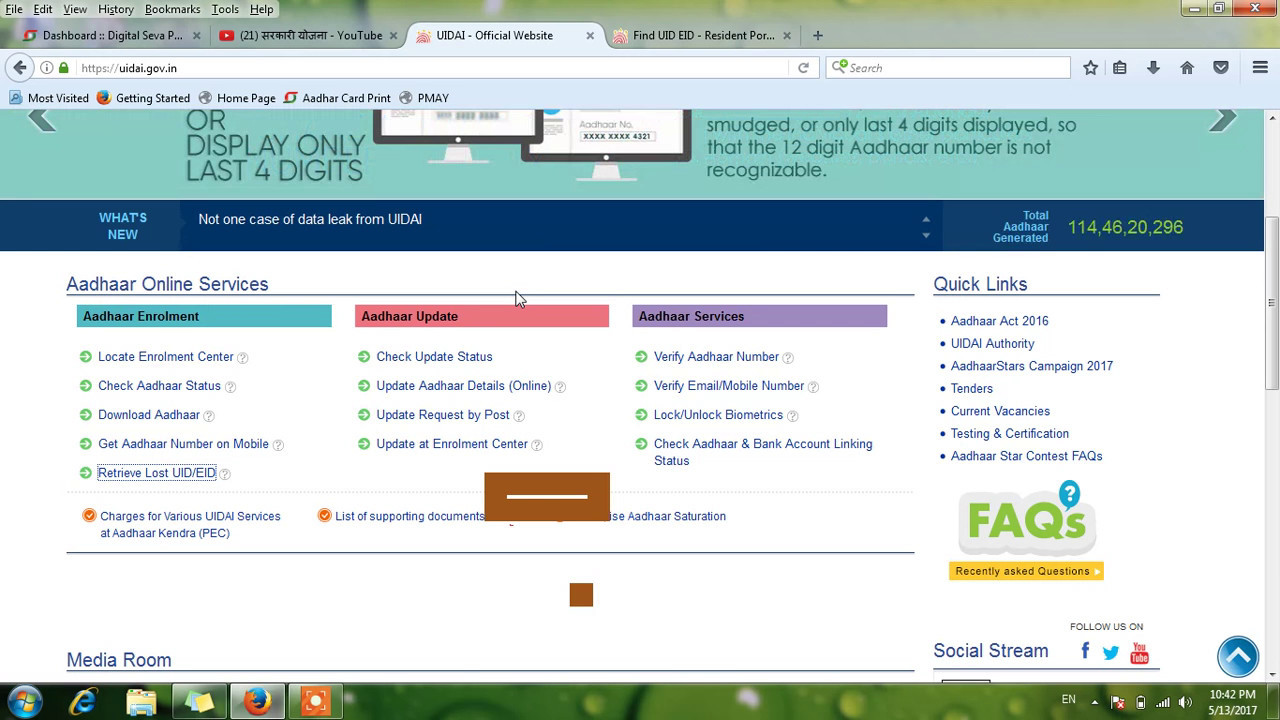
Task: Go back using the browser back arrow
Action: 20,67
